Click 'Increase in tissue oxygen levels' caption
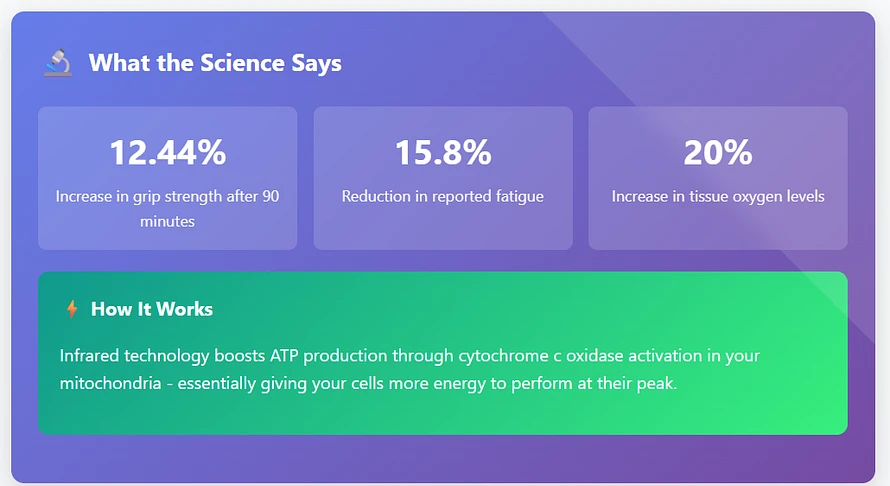The image size is (890, 486). [718, 196]
